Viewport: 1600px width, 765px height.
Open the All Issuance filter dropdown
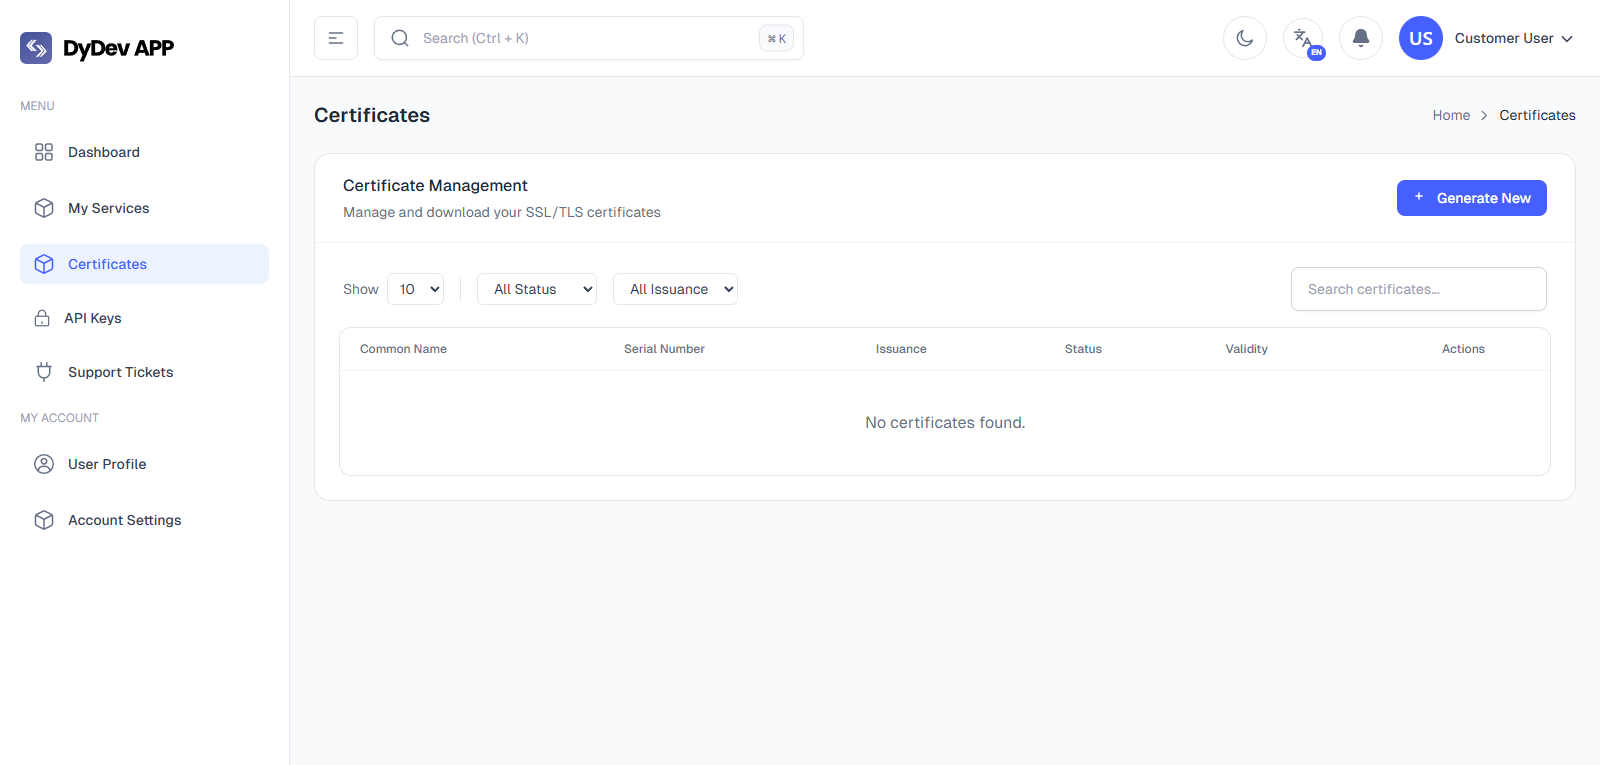click(675, 289)
